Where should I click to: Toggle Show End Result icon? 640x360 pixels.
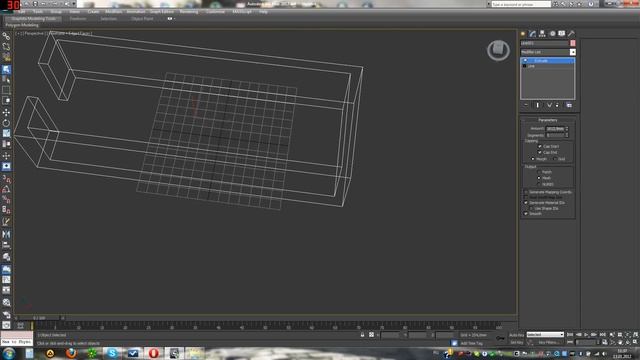(x=538, y=105)
